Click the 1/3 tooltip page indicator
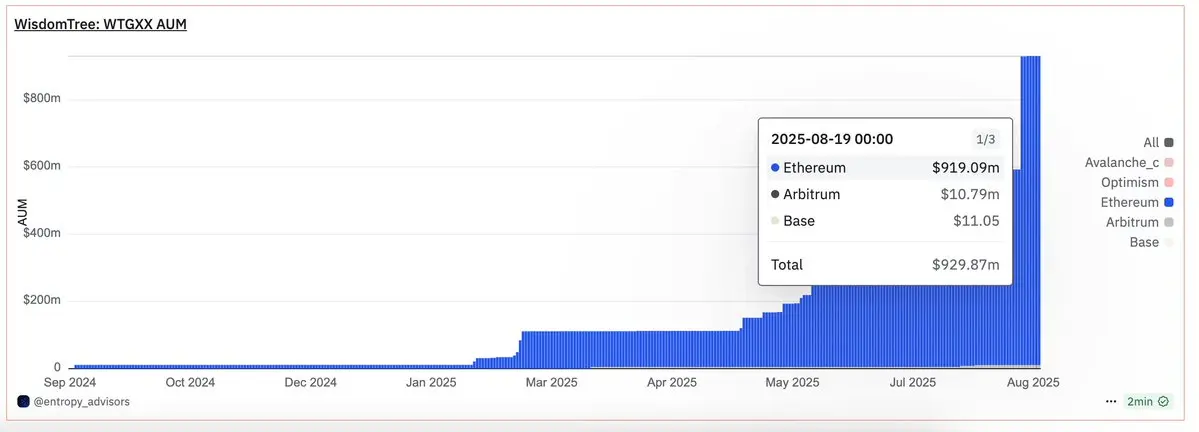Image resolution: width=1199 pixels, height=432 pixels. [x=986, y=139]
